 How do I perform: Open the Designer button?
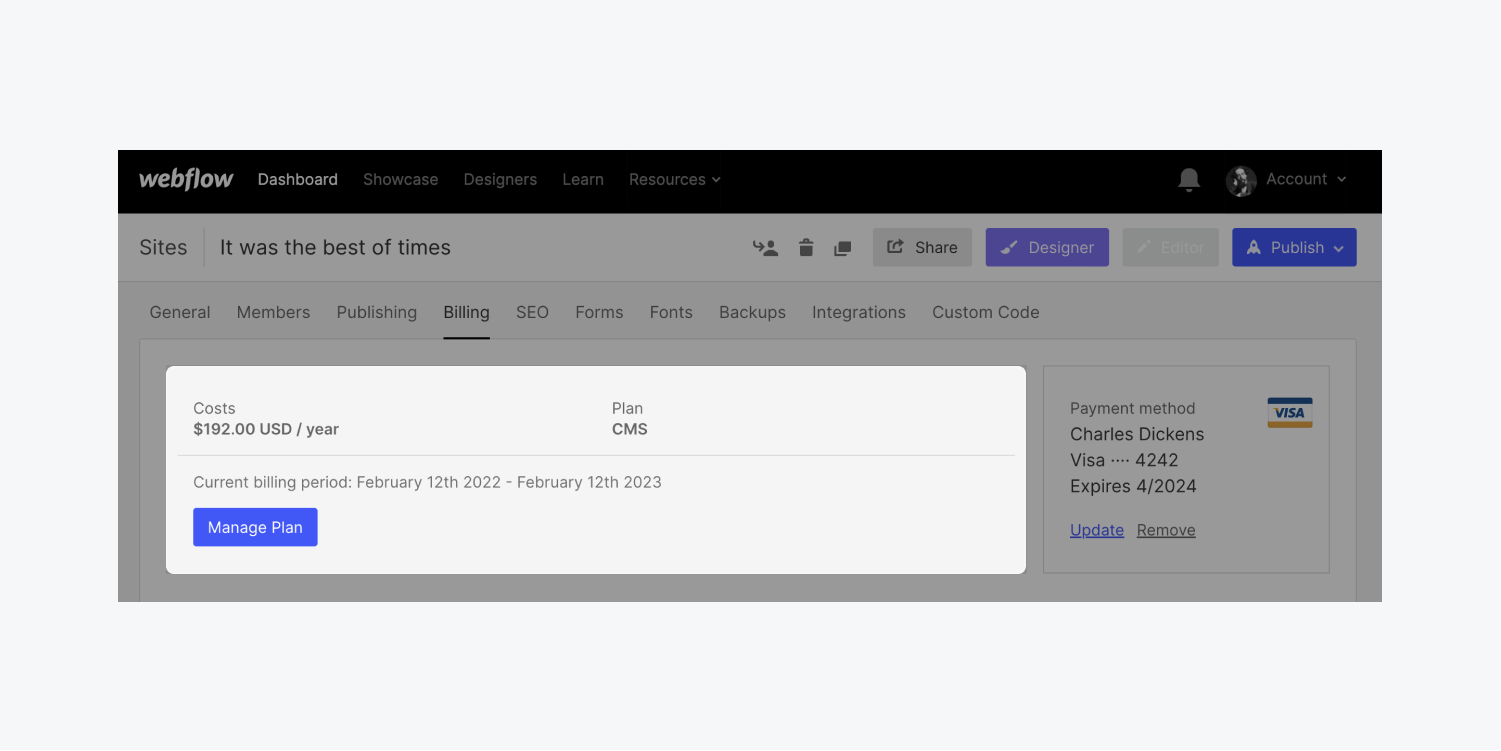coord(1047,248)
